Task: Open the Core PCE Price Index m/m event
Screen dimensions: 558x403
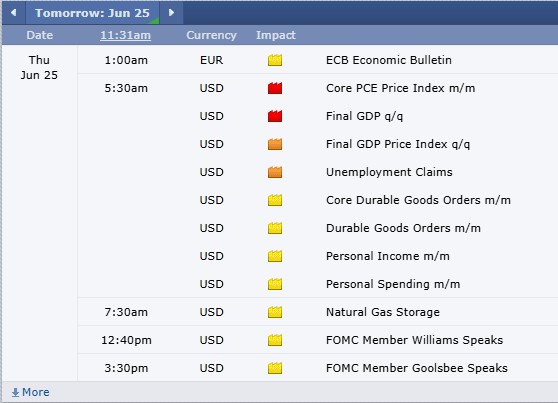Action: [400, 88]
